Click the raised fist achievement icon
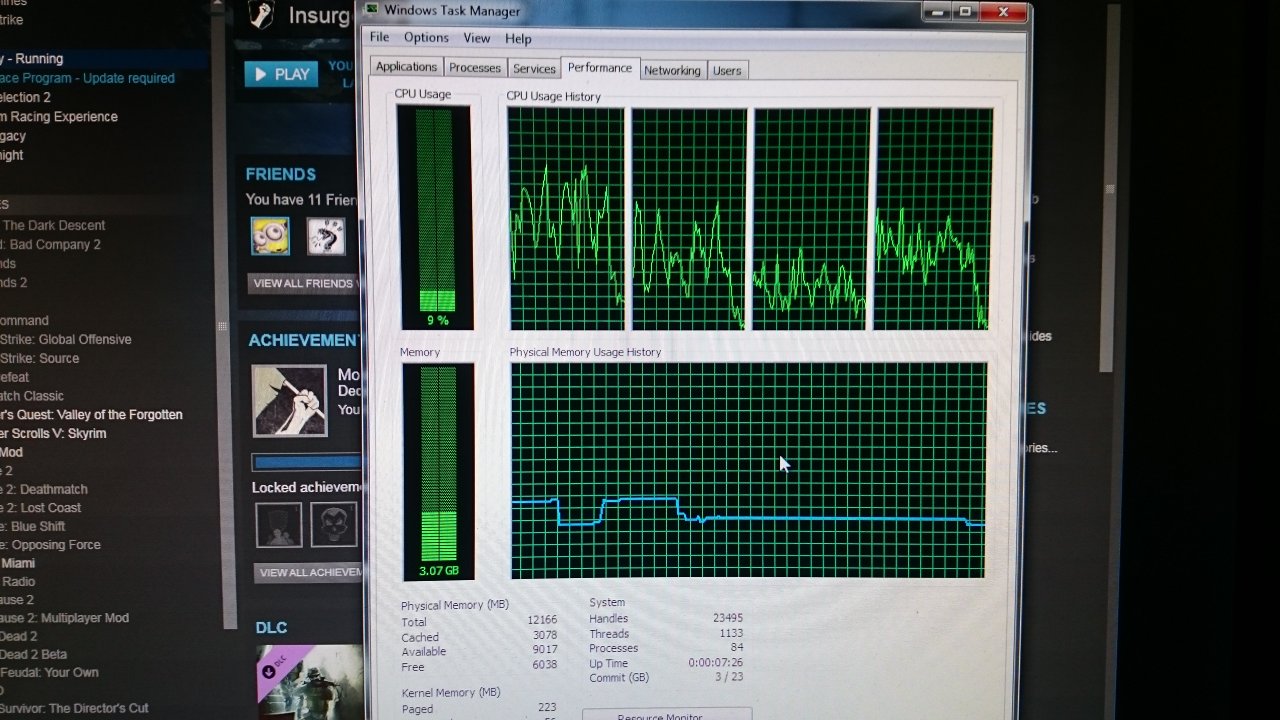This screenshot has width=1280, height=720. point(289,400)
